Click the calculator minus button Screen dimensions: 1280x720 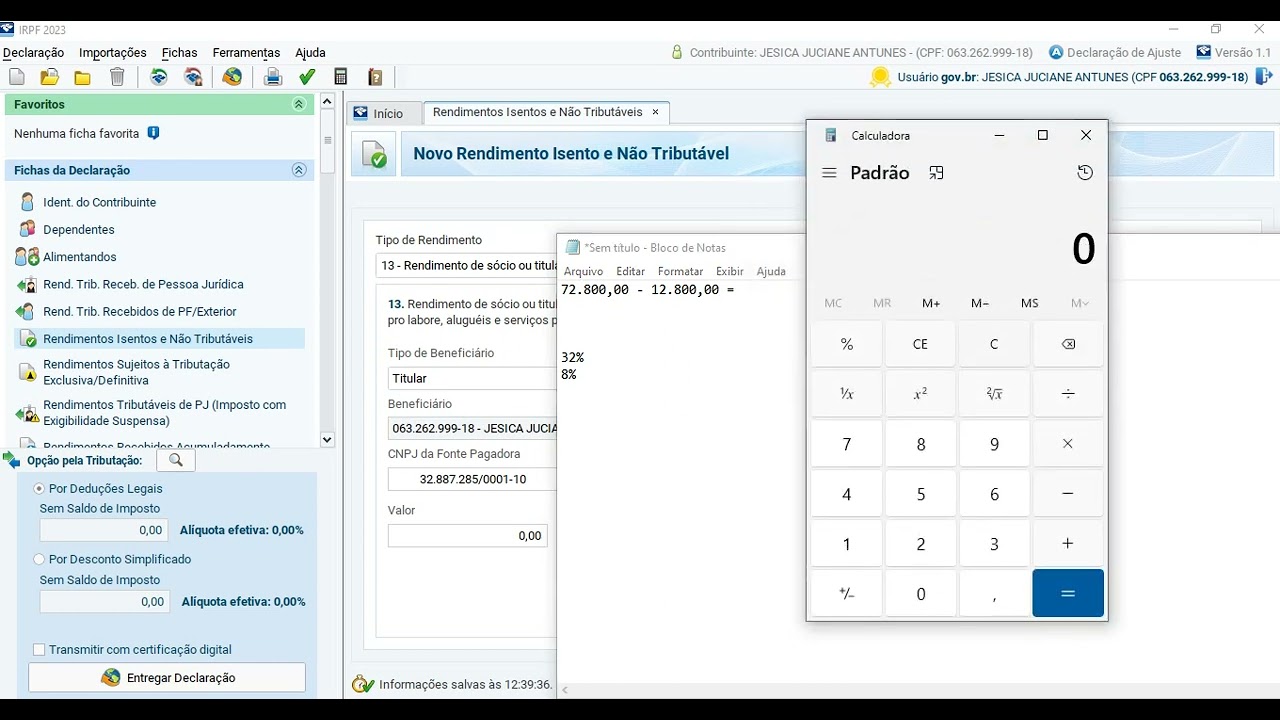coord(1068,494)
